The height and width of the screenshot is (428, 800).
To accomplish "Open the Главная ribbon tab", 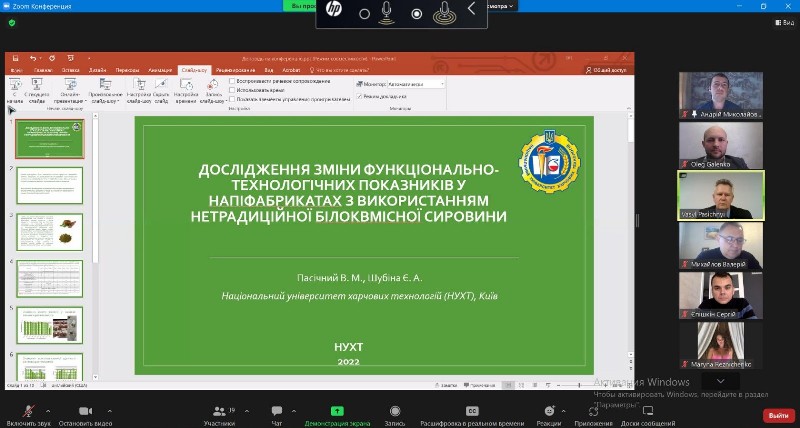I will [x=43, y=70].
